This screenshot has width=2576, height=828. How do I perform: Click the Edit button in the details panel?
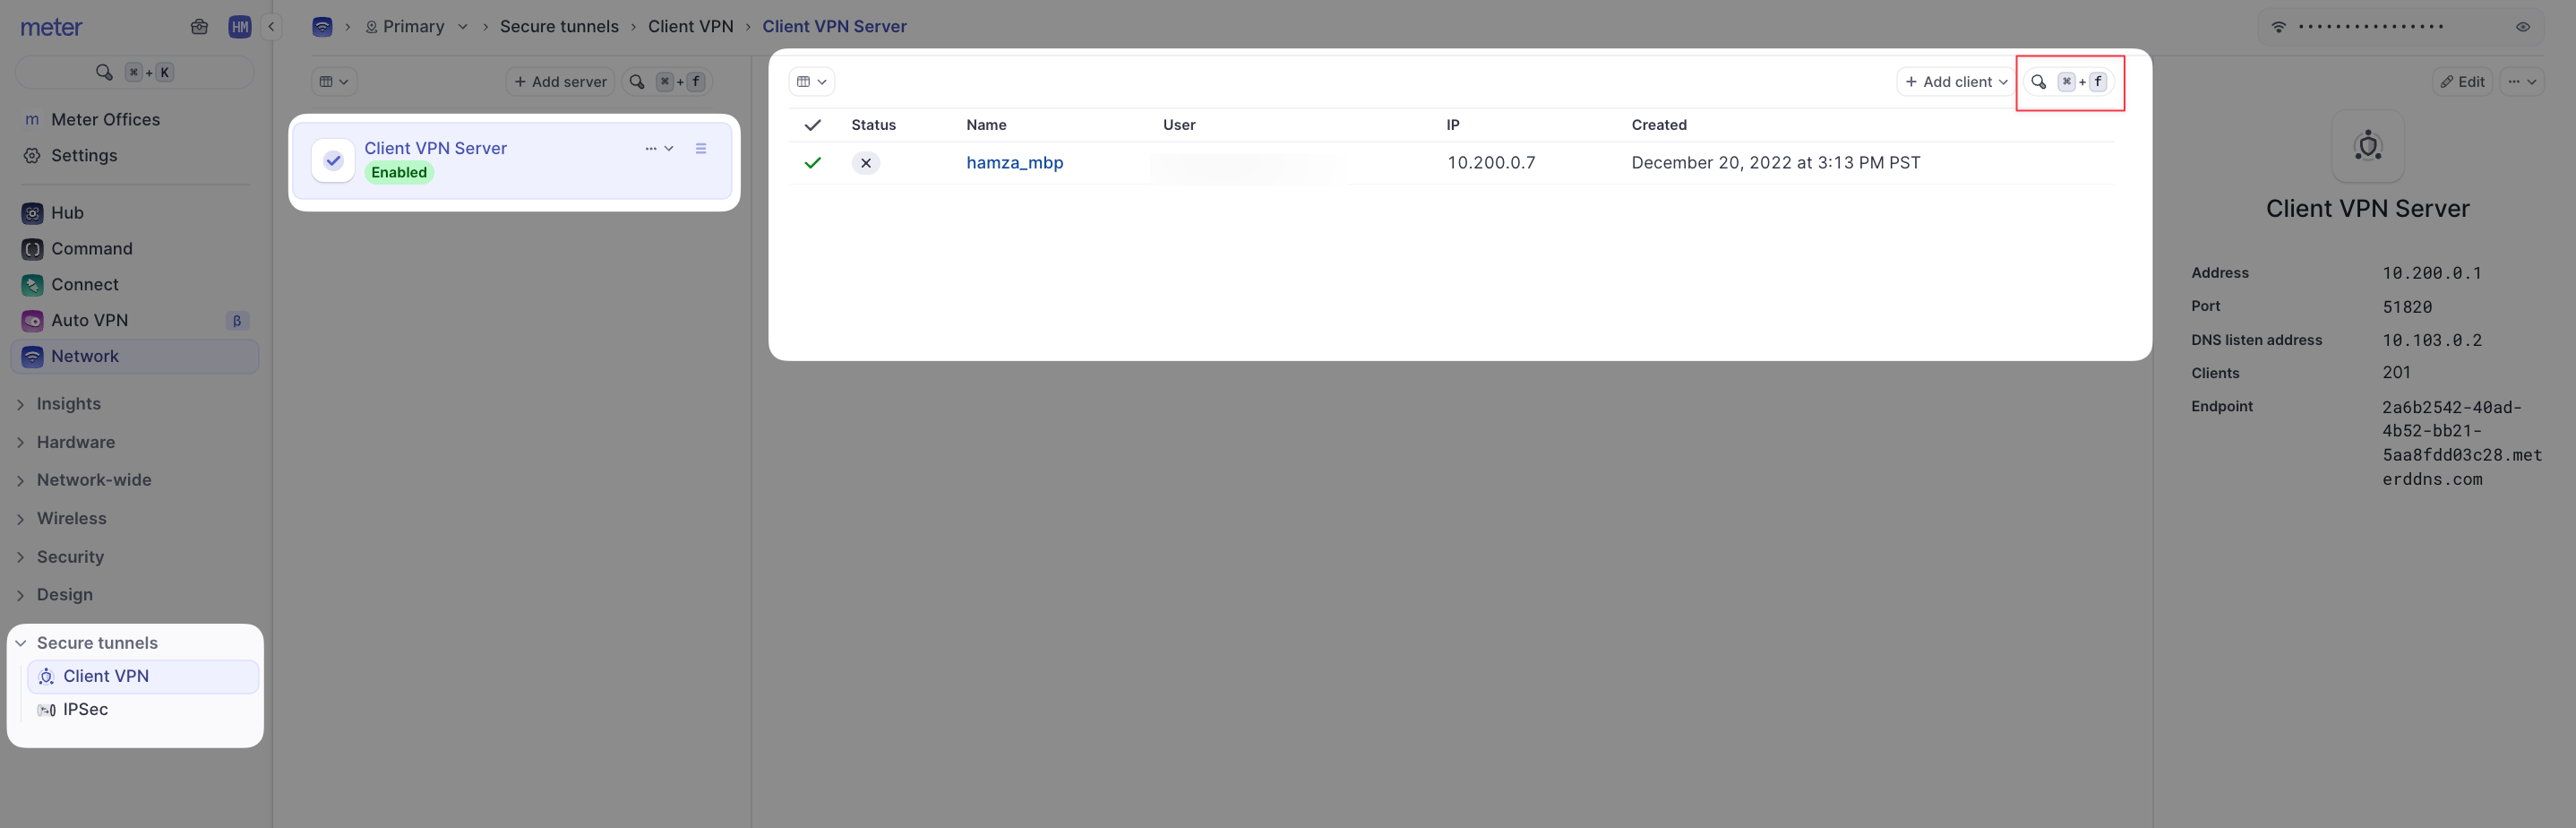coord(2463,81)
